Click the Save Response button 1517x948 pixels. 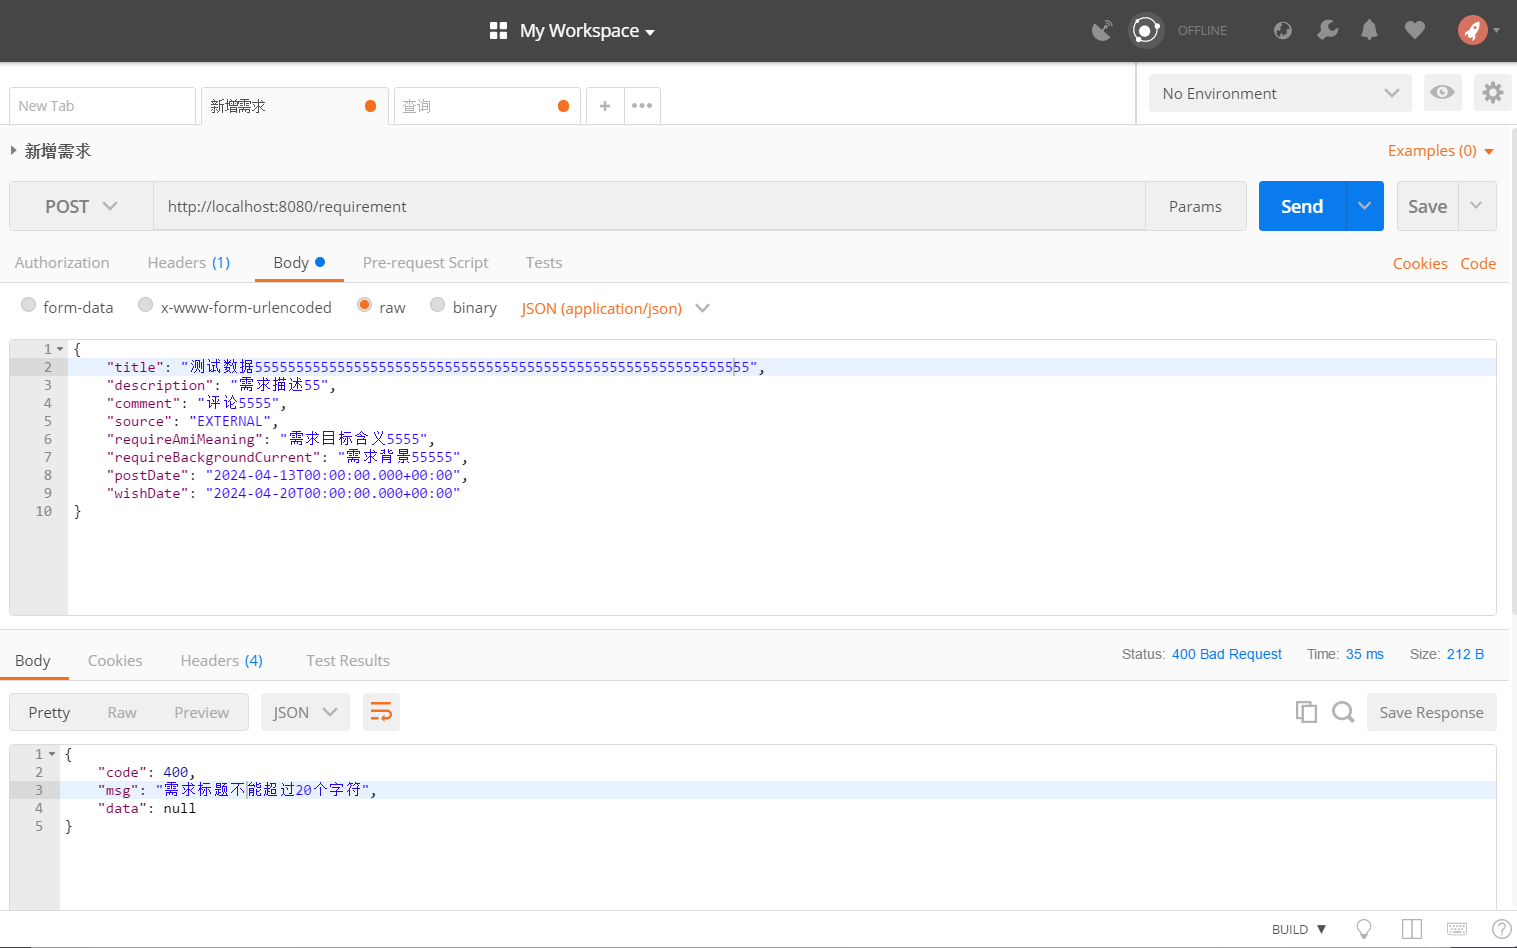(1431, 712)
